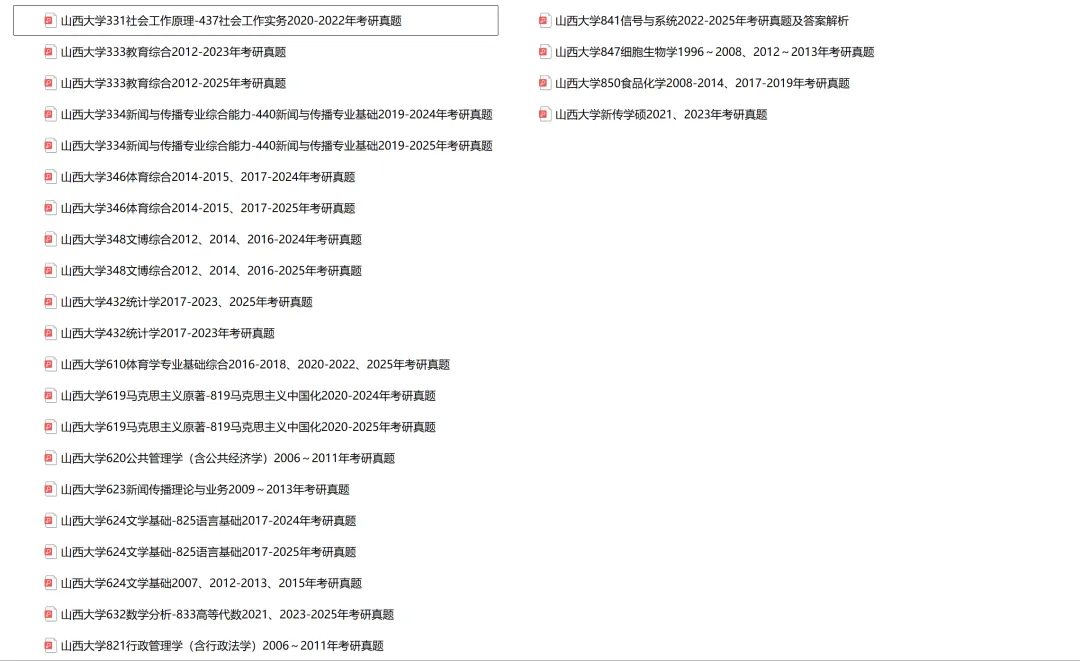Select file 山西大学624文学基础-825语言基础2017-2025年考研真题

pos(209,552)
